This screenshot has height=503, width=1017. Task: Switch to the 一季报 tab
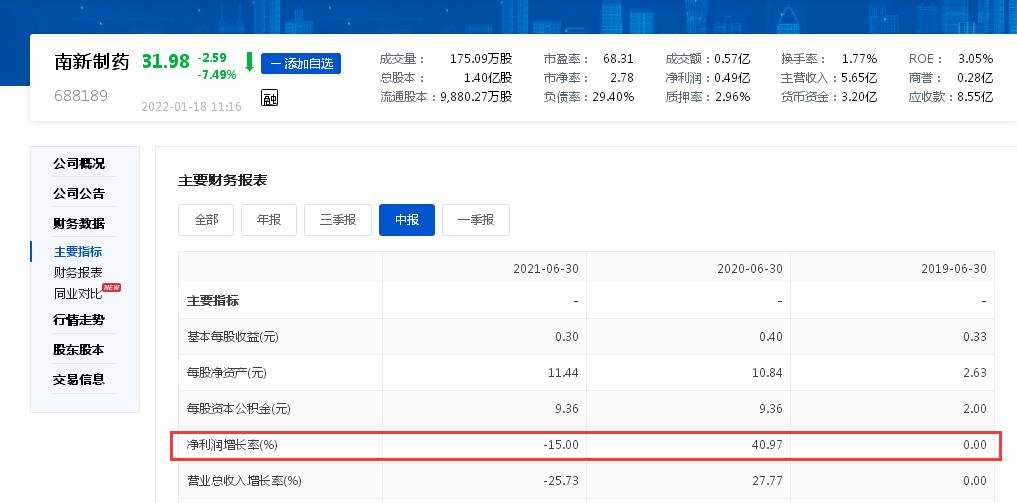(475, 220)
